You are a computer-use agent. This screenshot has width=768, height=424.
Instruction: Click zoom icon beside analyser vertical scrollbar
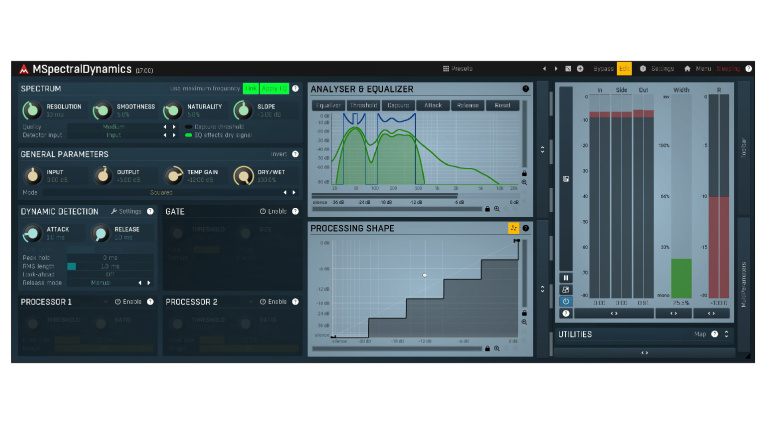[x=524, y=182]
